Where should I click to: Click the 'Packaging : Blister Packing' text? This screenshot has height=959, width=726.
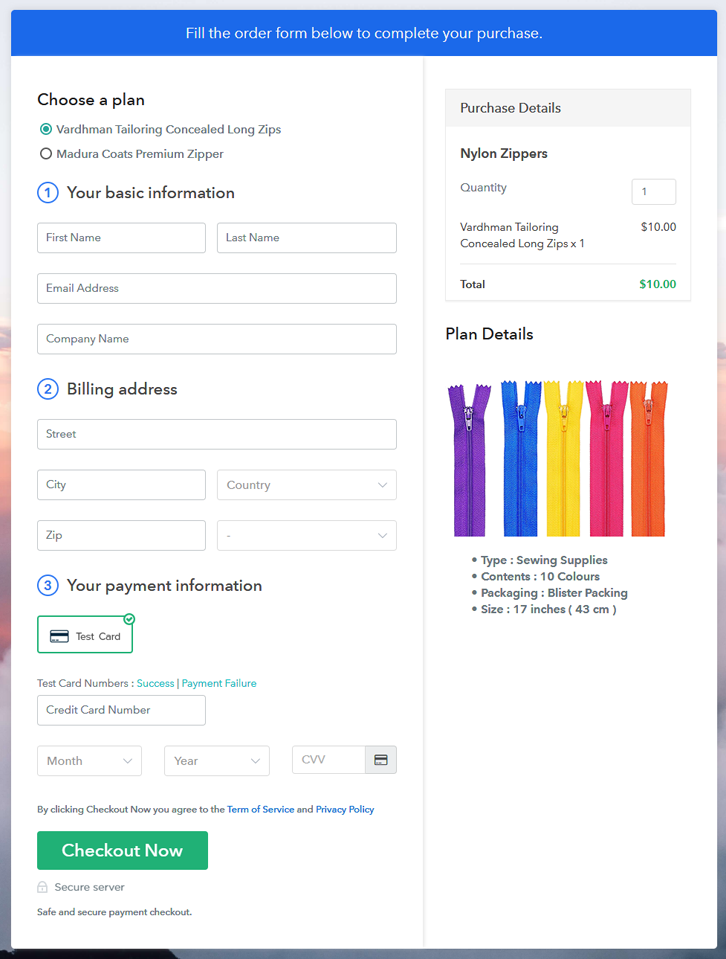point(554,593)
